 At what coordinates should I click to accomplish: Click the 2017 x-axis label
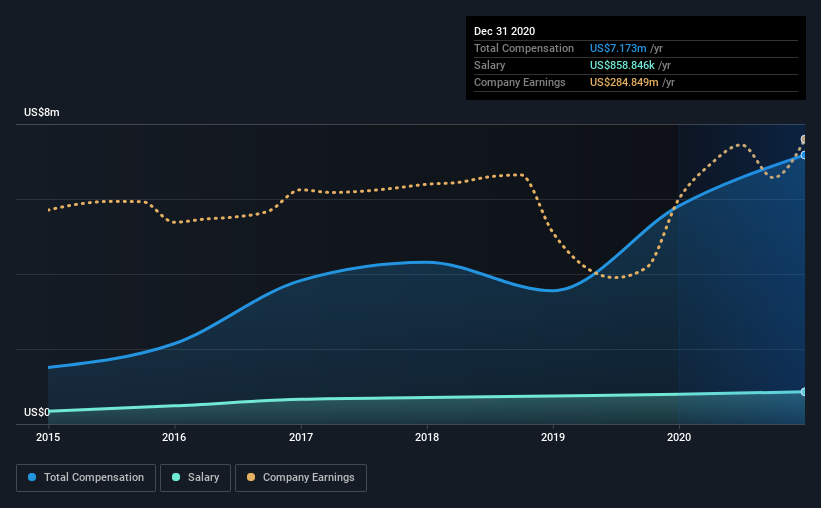pos(301,437)
